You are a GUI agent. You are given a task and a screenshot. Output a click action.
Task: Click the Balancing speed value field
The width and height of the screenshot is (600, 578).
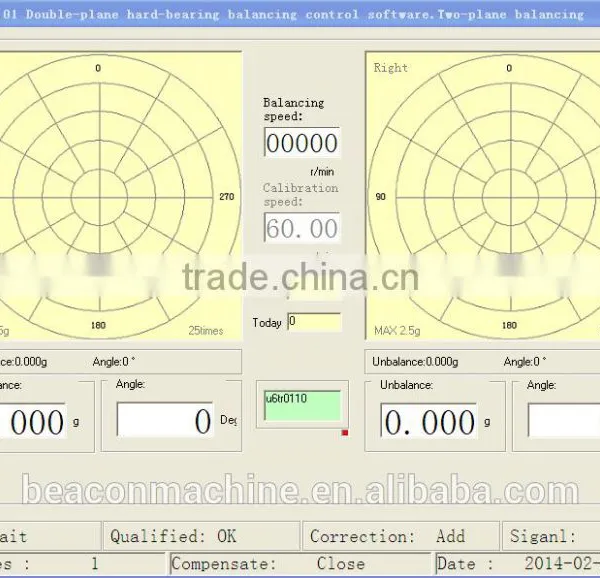[302, 142]
